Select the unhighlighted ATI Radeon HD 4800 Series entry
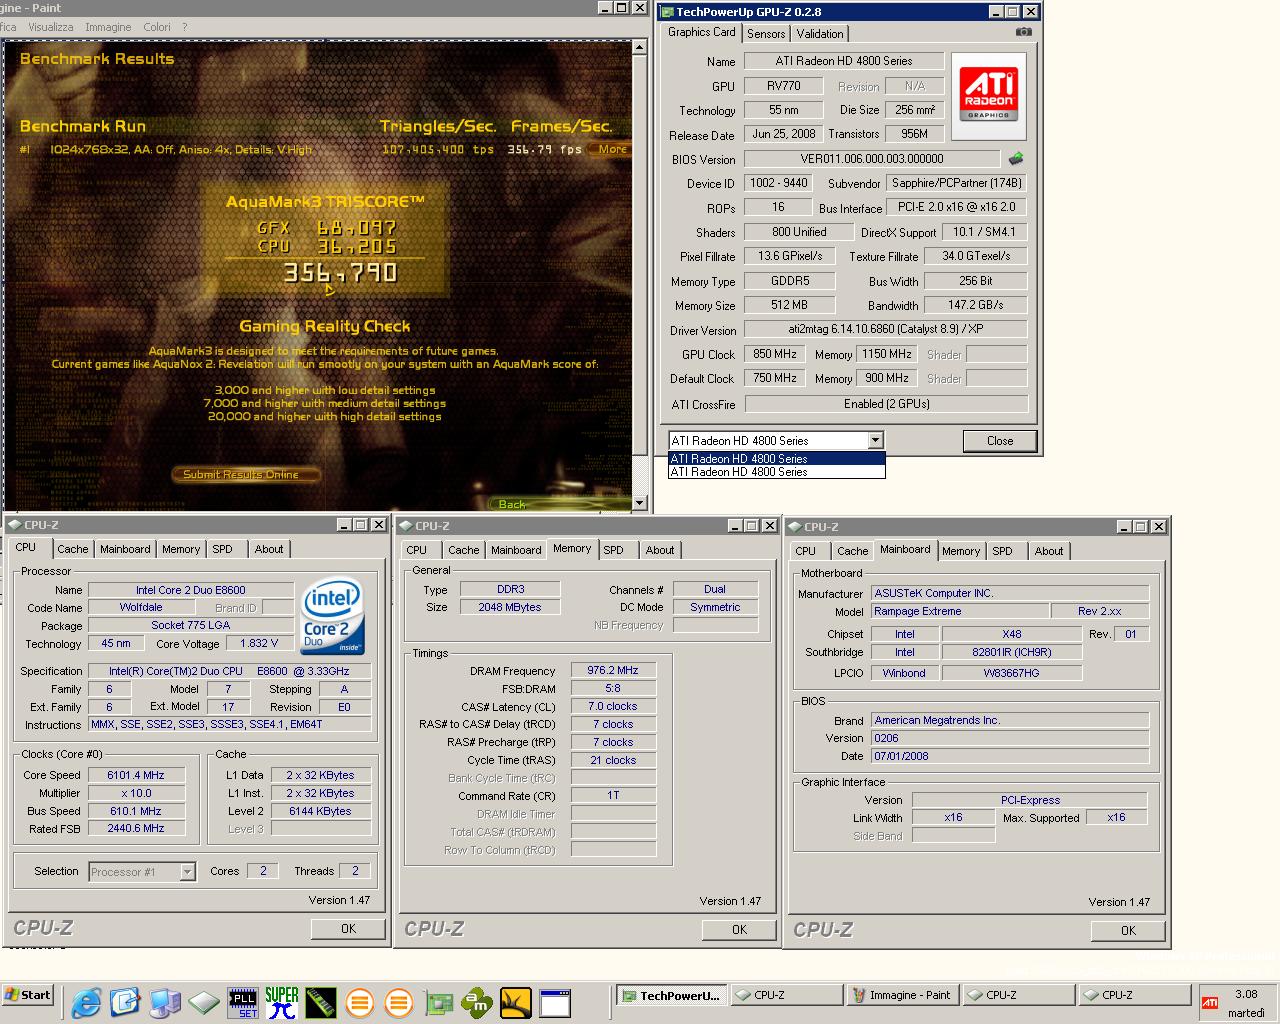This screenshot has width=1280, height=1024. click(x=776, y=472)
